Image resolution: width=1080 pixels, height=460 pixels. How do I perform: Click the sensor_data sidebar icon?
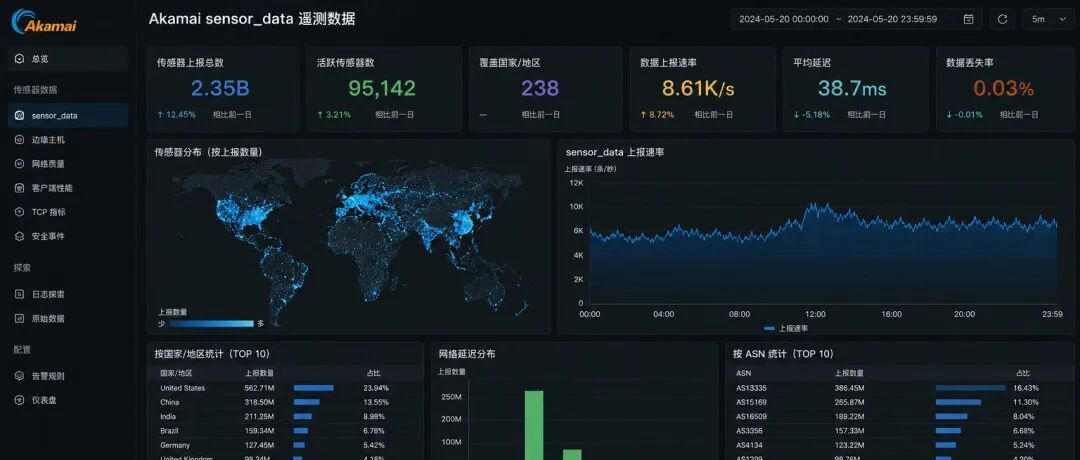pyautogui.click(x=19, y=116)
